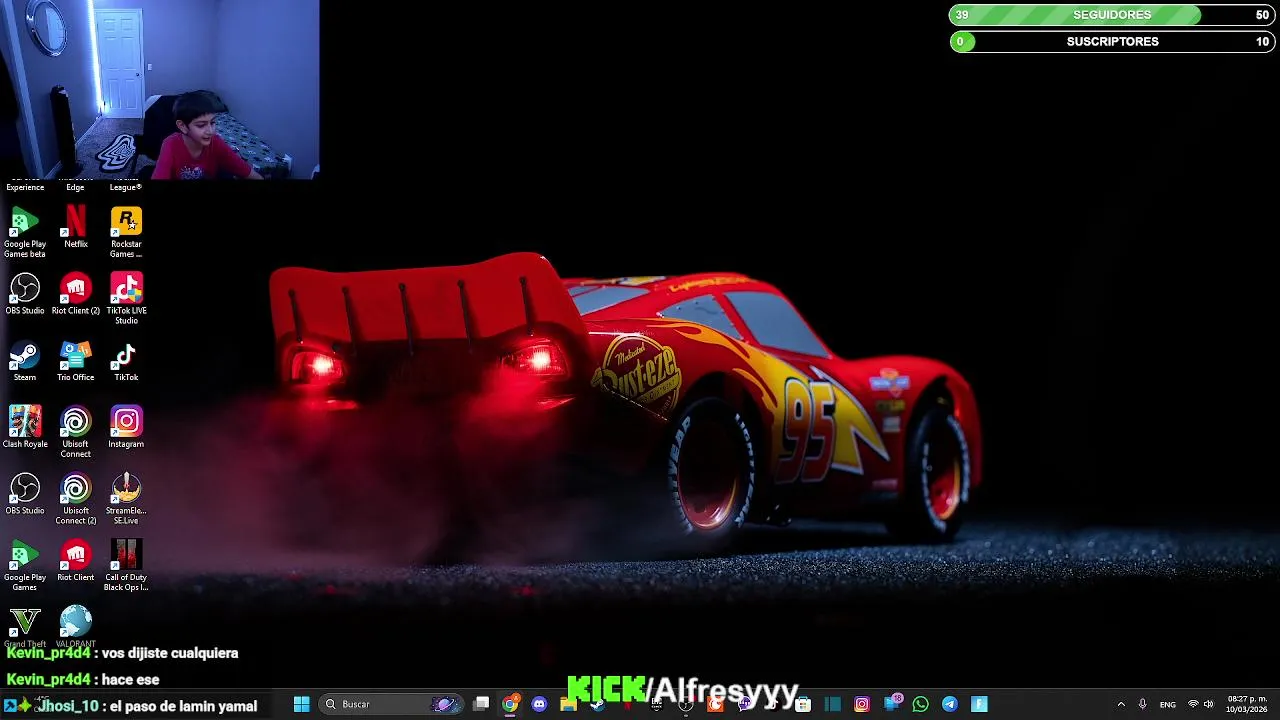Screen dimensions: 1280x720
Task: Select the Ubisoft Connect (2) desktop icon
Action: point(76,499)
